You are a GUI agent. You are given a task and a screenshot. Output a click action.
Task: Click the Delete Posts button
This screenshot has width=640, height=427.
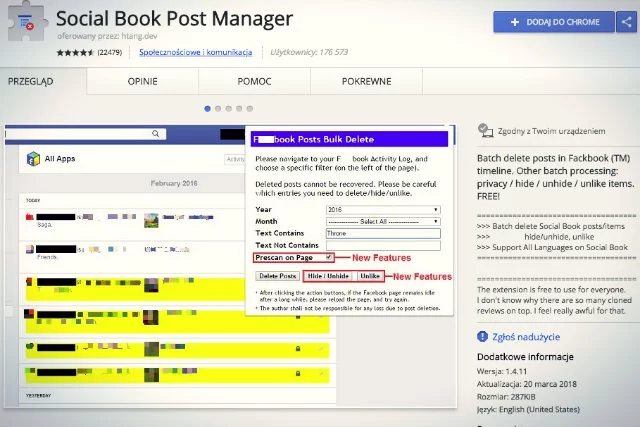click(x=278, y=276)
